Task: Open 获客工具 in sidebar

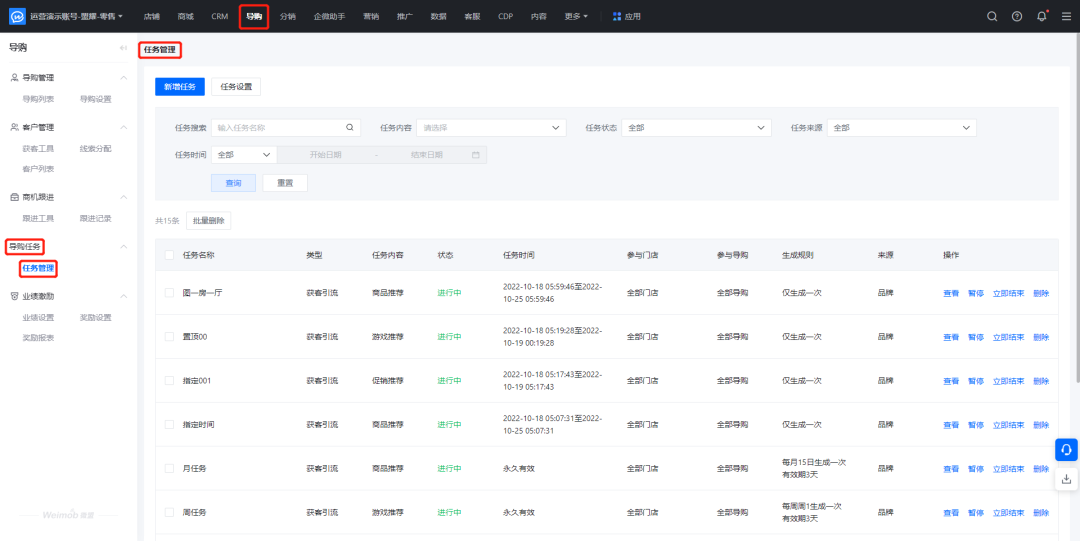Action: pyautogui.click(x=39, y=148)
